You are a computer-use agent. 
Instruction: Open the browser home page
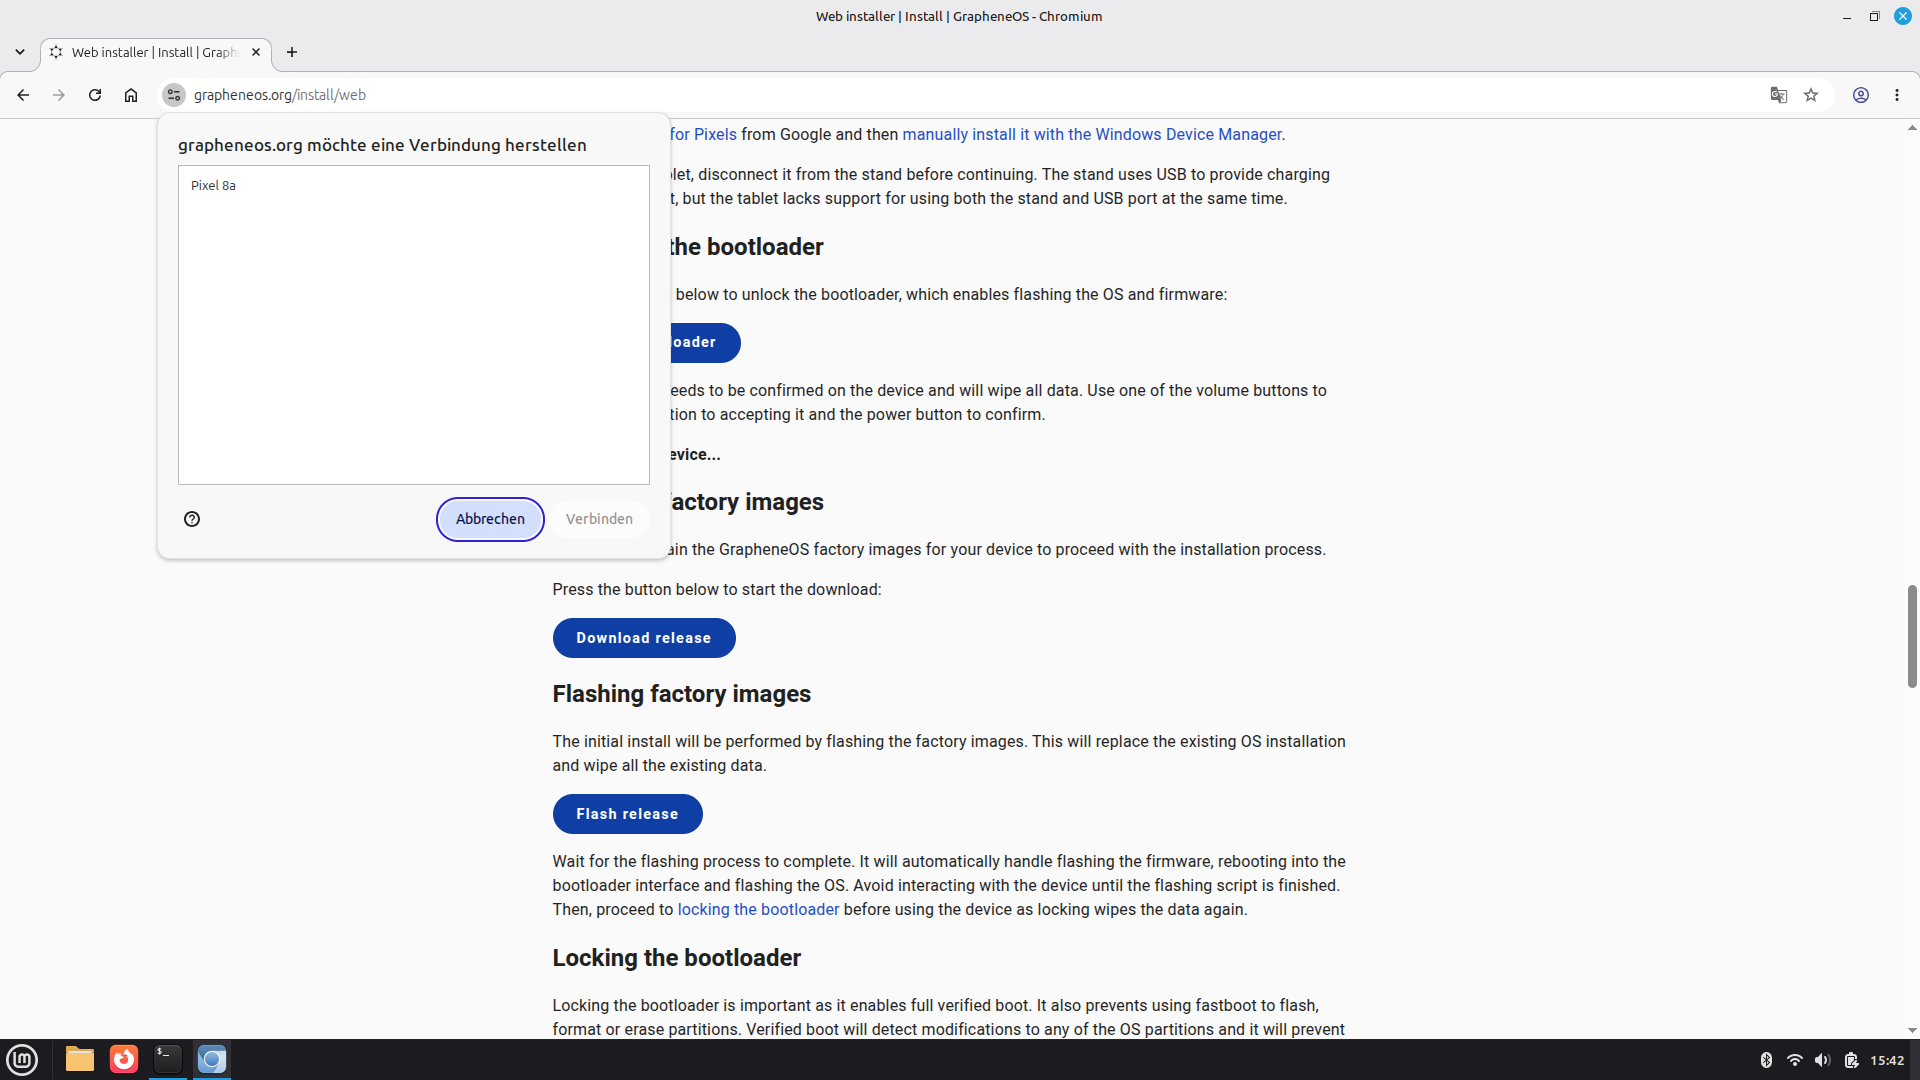click(x=131, y=95)
